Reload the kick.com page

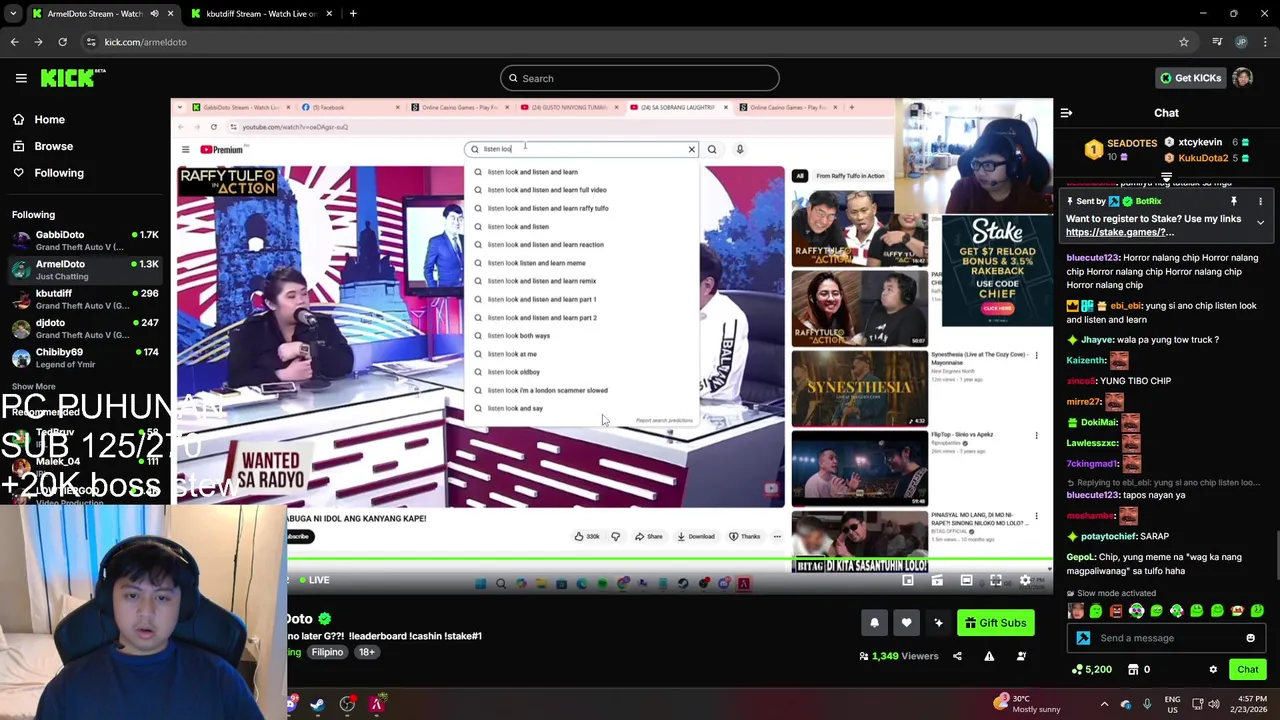(62, 42)
